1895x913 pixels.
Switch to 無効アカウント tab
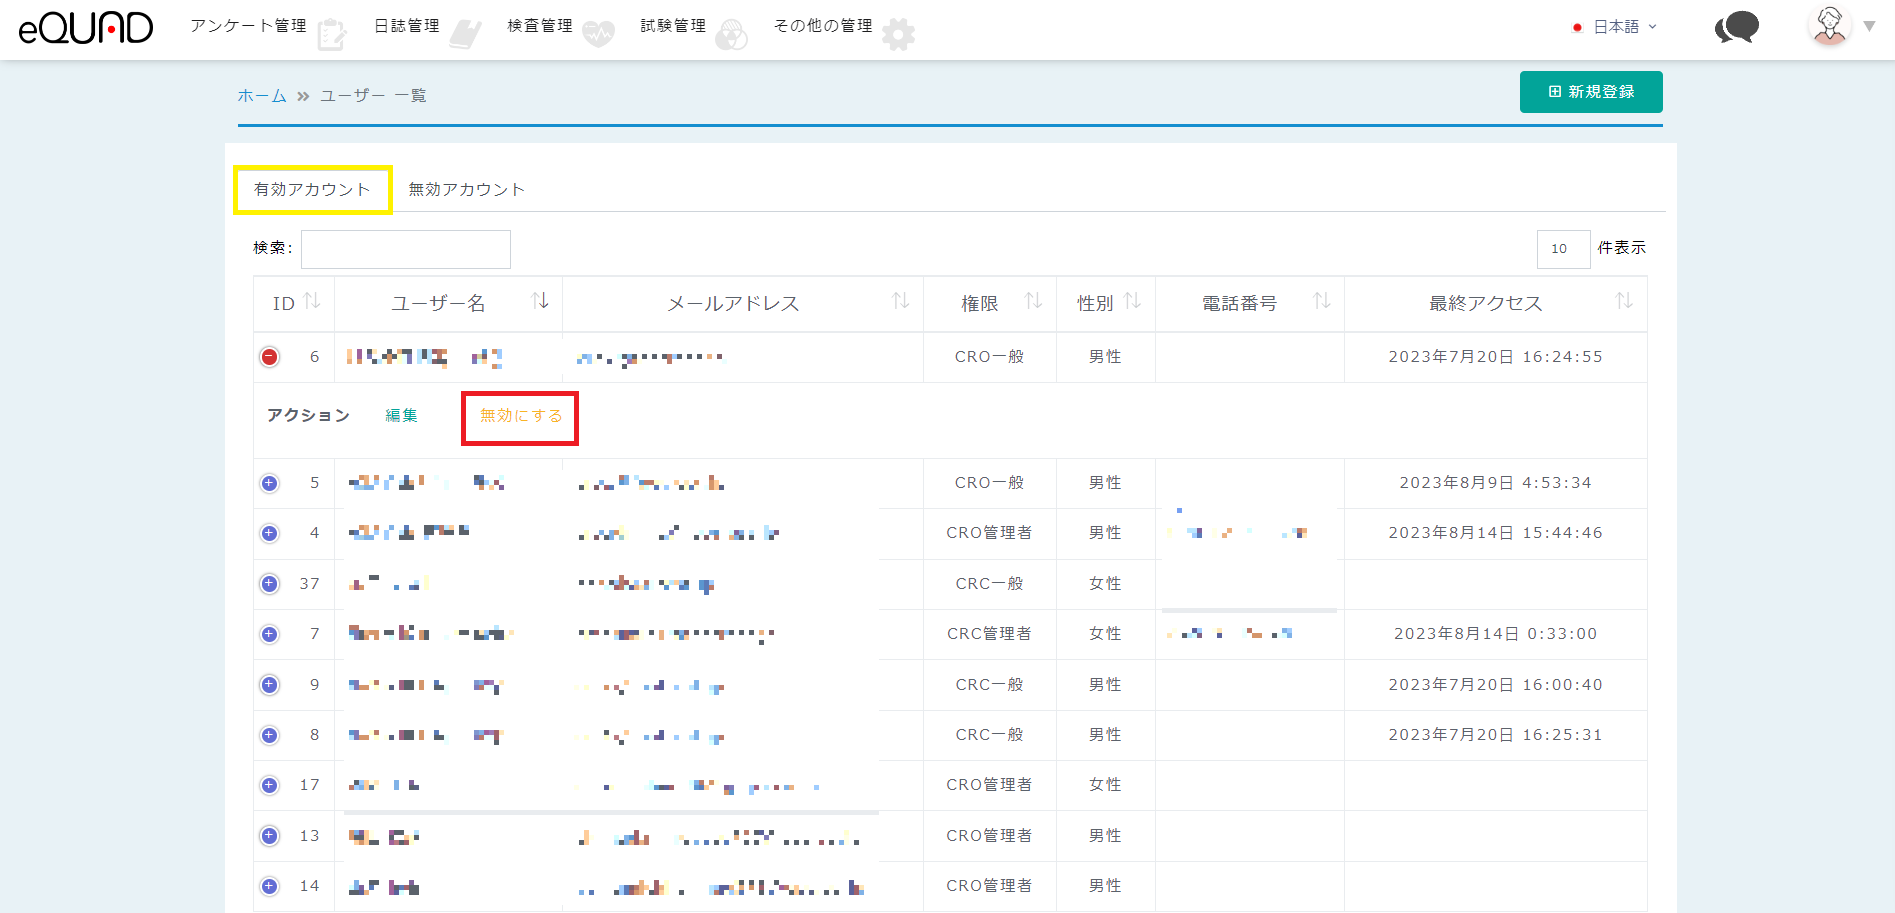(x=466, y=189)
